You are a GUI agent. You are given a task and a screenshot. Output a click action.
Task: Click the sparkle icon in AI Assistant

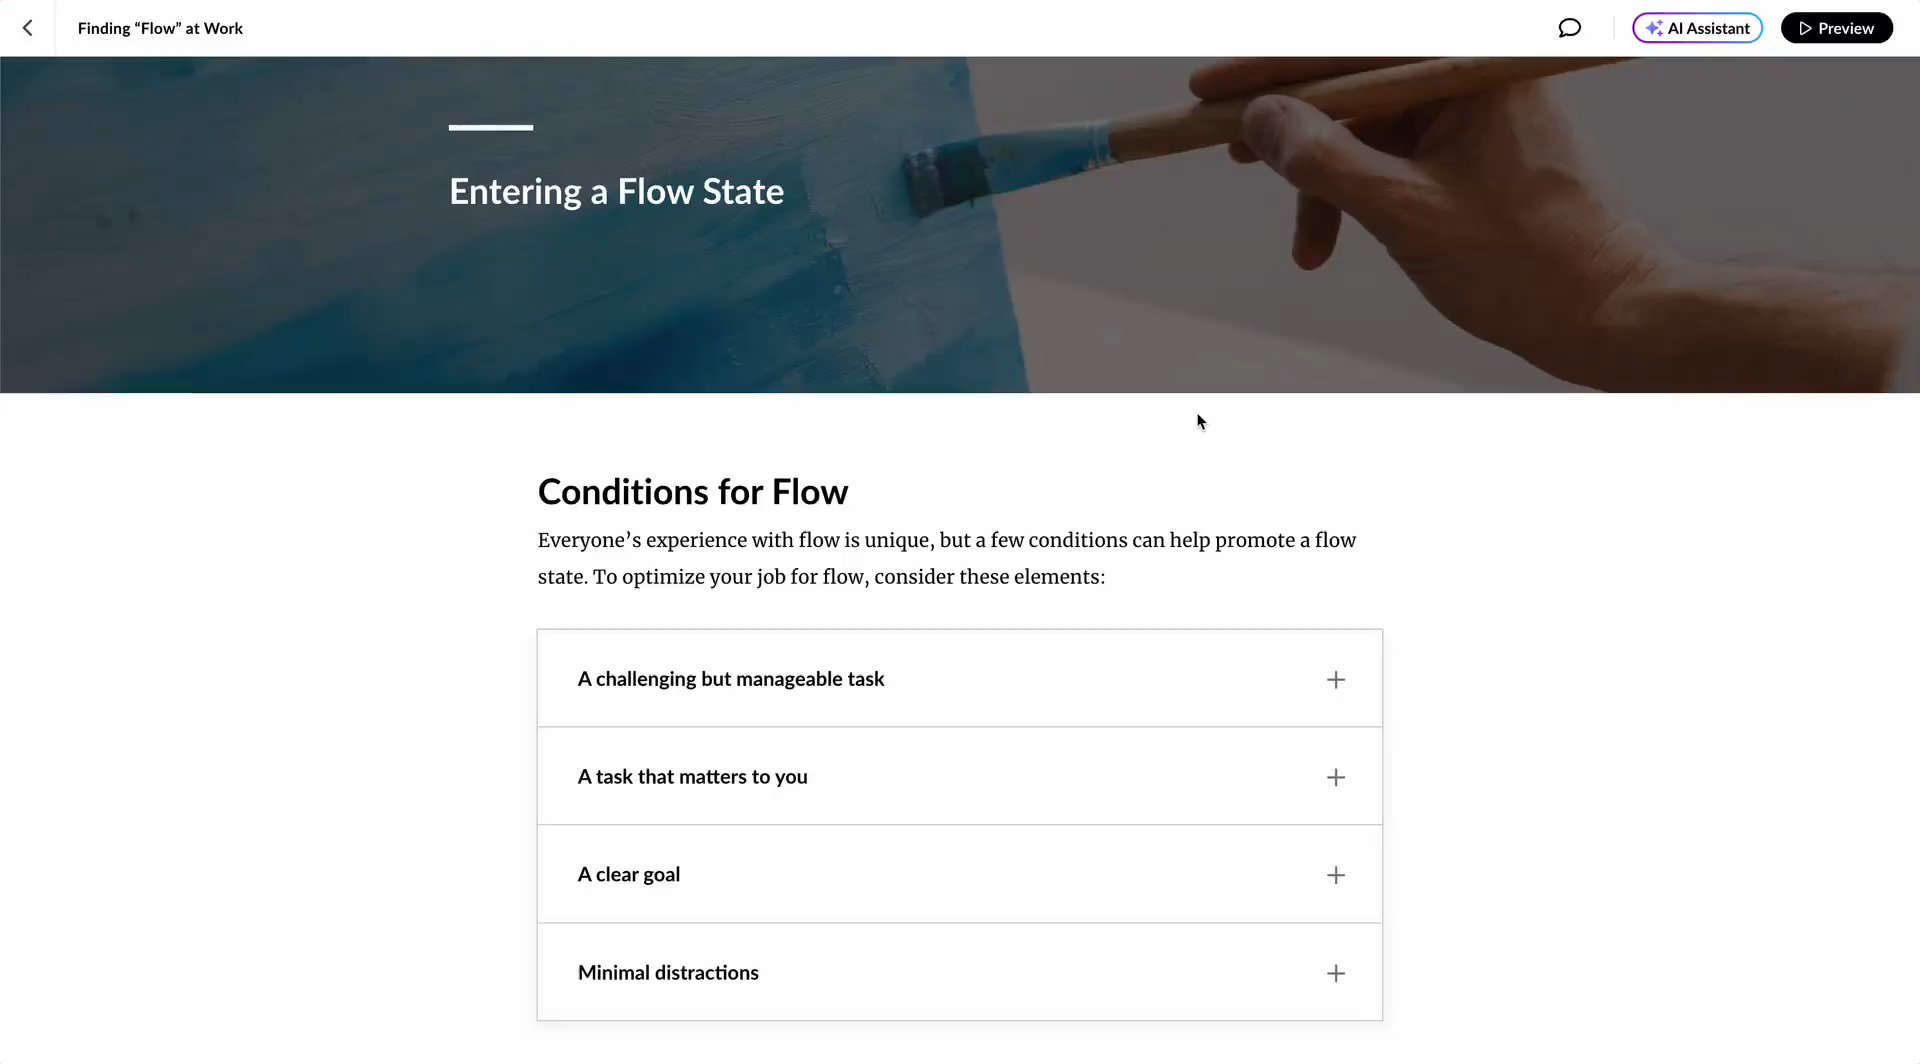pos(1654,28)
